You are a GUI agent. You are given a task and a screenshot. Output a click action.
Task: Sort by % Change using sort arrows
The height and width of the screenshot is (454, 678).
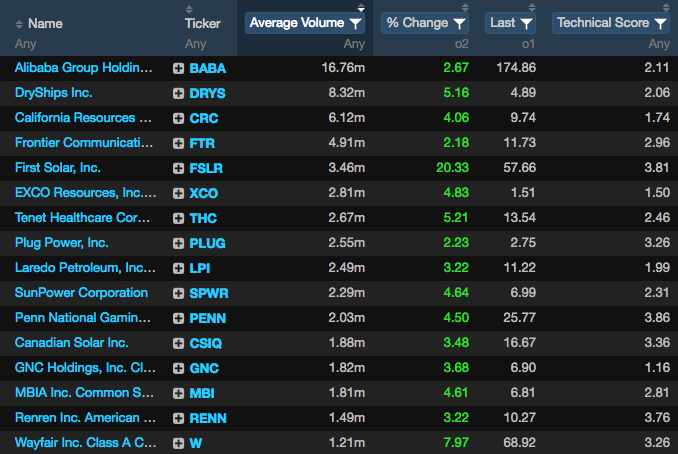[465, 7]
